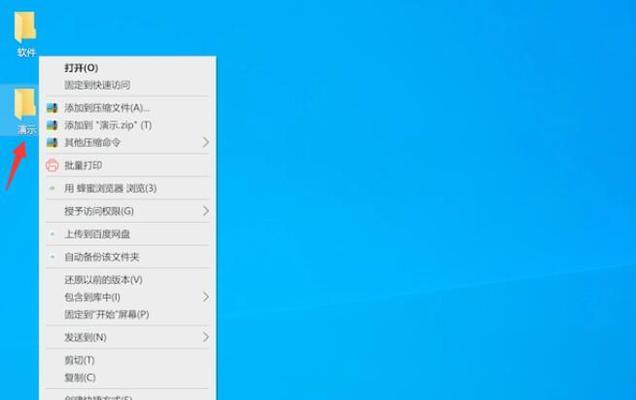Open the 软件 folder icon on desktop
Image resolution: width=636 pixels, height=400 pixels.
click(x=25, y=27)
